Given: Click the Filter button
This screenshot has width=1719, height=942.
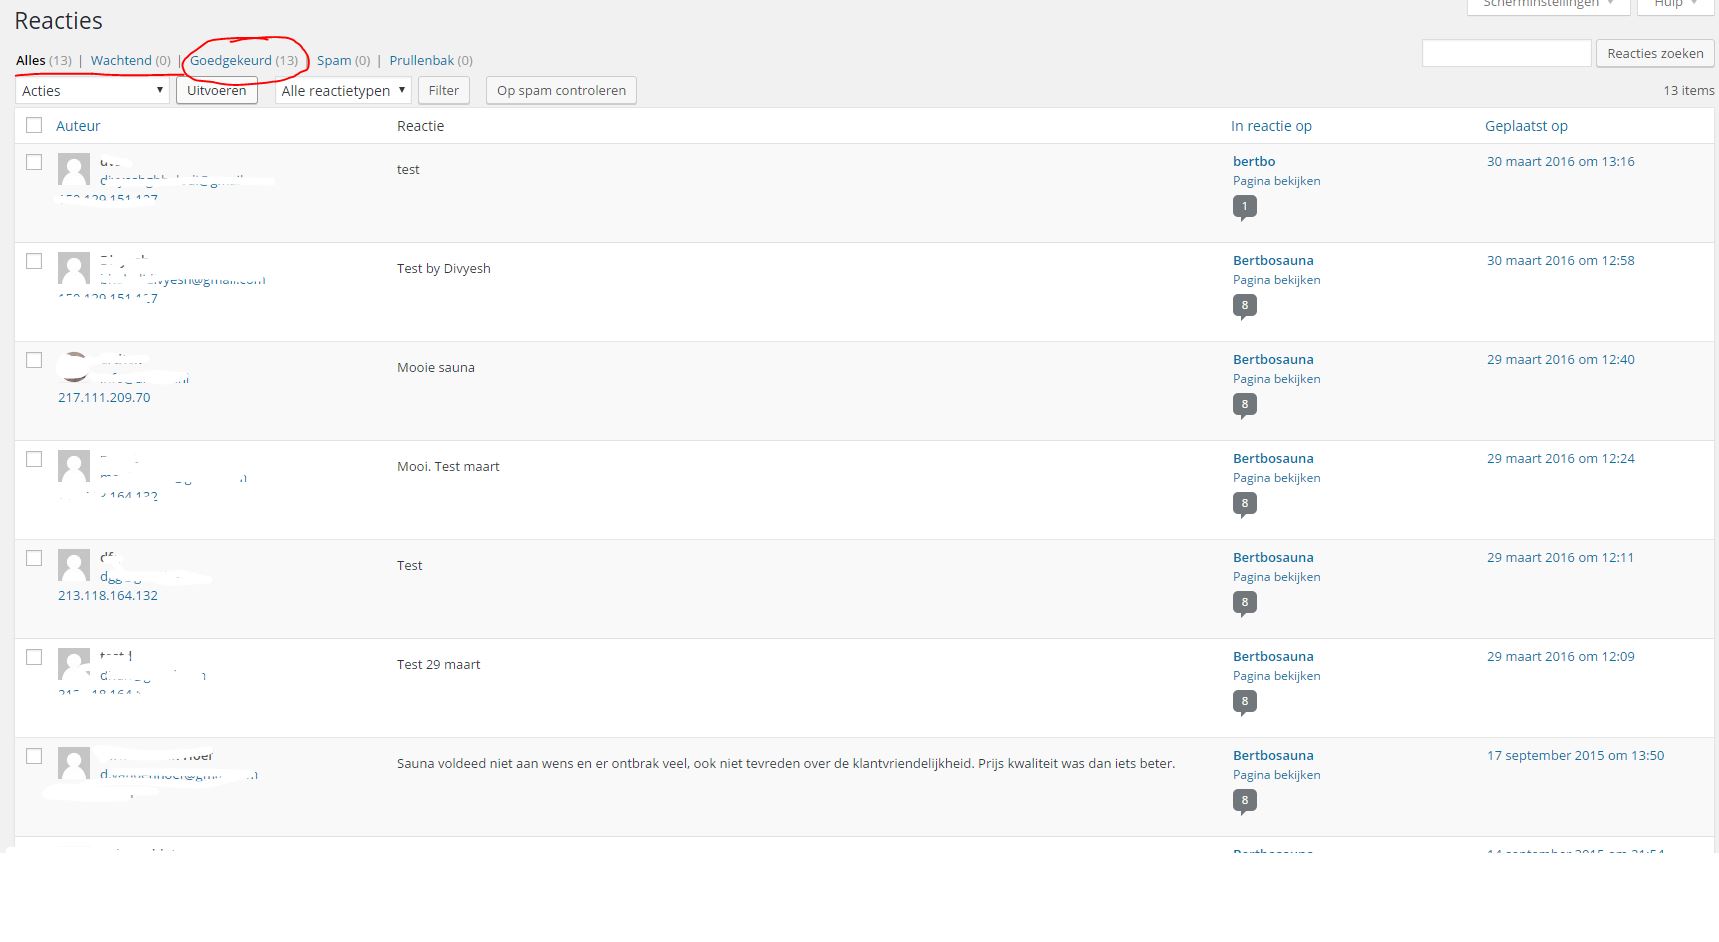Looking at the screenshot, I should pyautogui.click(x=444, y=90).
